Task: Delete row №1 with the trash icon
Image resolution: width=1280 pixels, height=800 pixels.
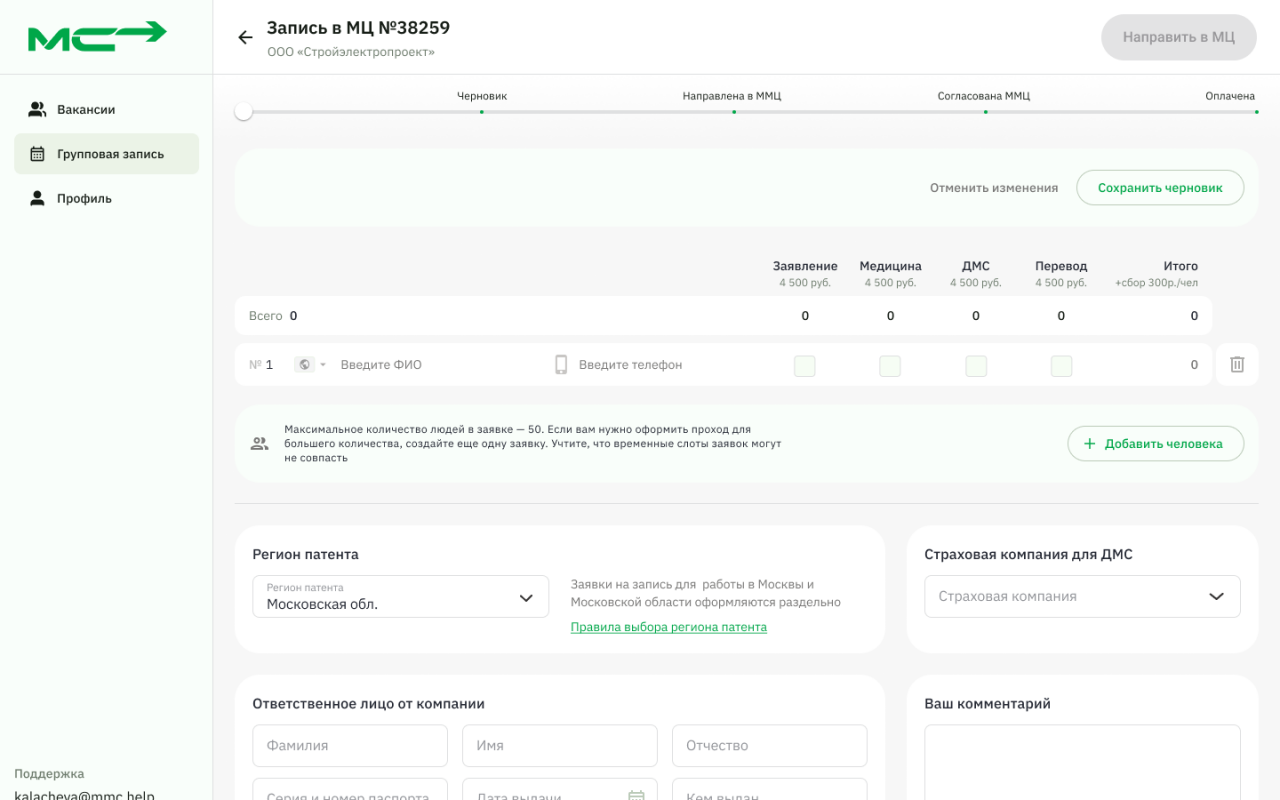Action: pyautogui.click(x=1237, y=365)
